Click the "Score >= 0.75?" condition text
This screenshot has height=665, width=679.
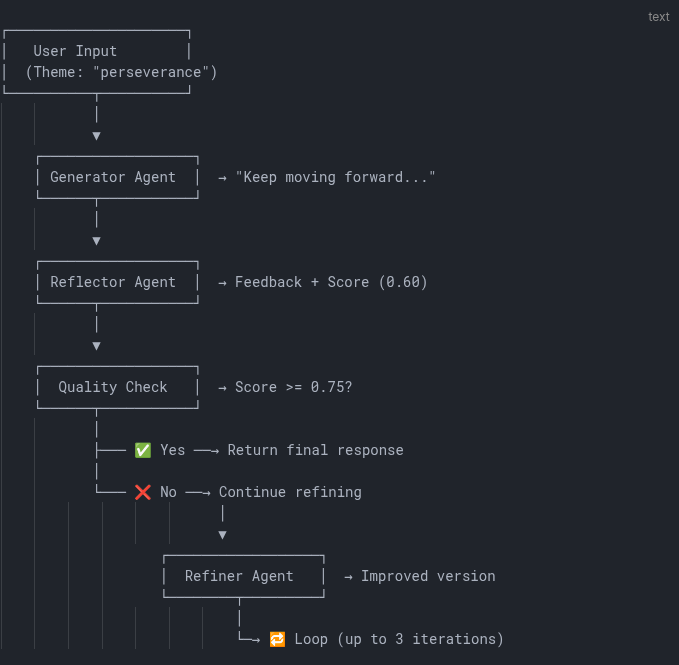point(293,387)
